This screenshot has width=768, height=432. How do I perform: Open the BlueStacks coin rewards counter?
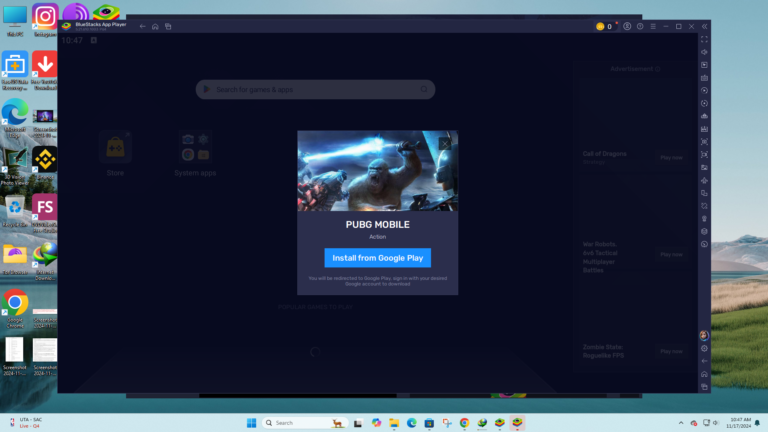(x=604, y=26)
